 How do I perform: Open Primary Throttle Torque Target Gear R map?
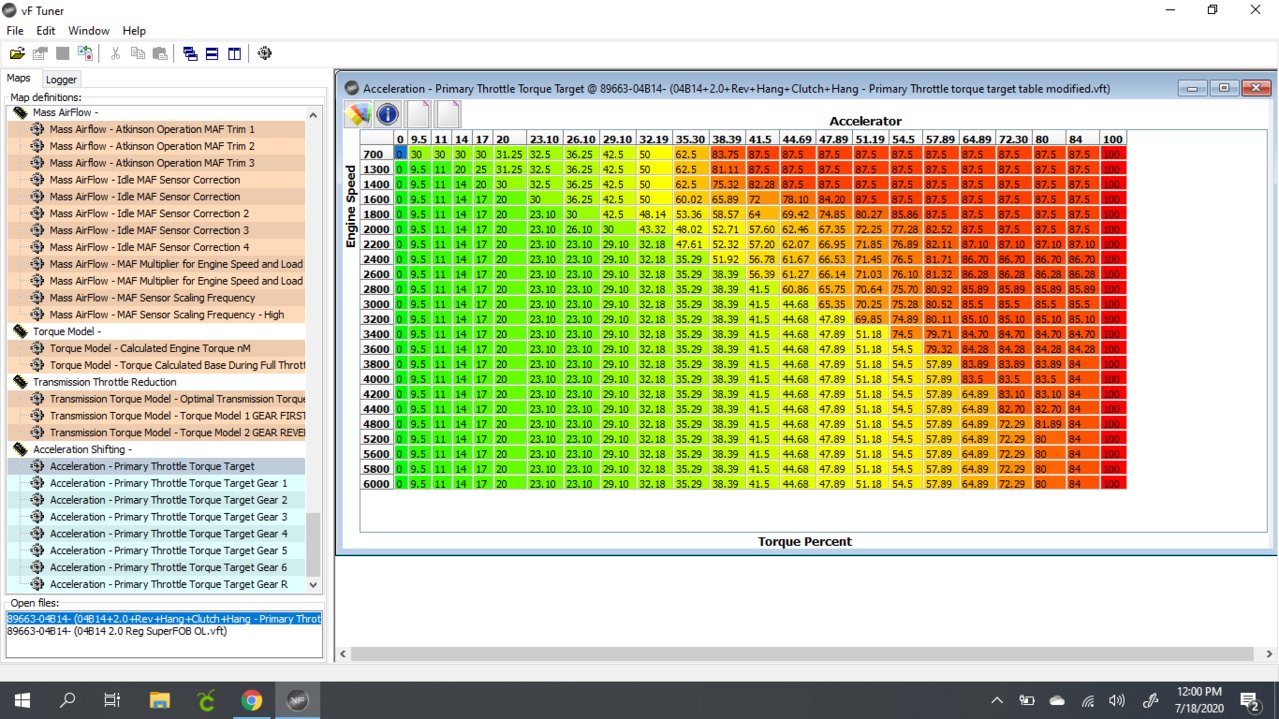click(168, 584)
